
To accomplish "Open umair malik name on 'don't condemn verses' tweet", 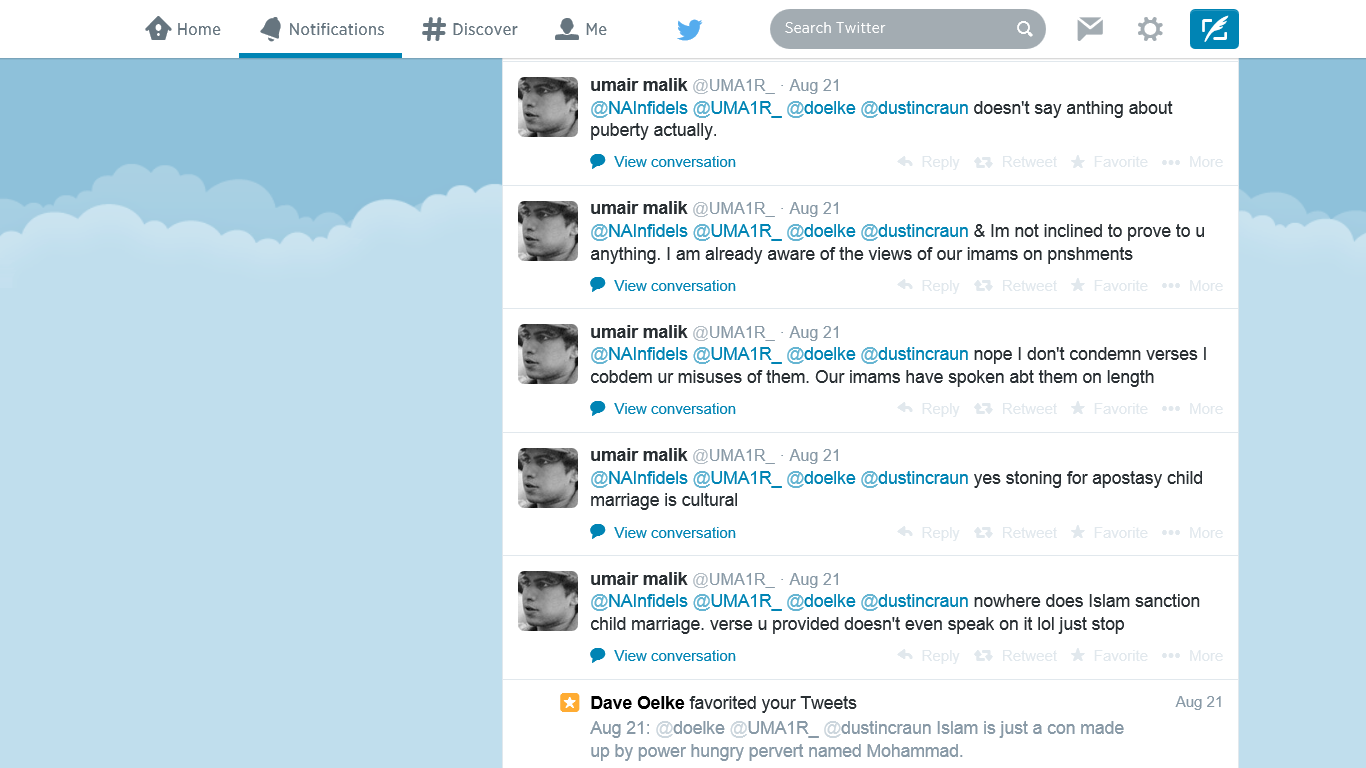I will (x=639, y=332).
